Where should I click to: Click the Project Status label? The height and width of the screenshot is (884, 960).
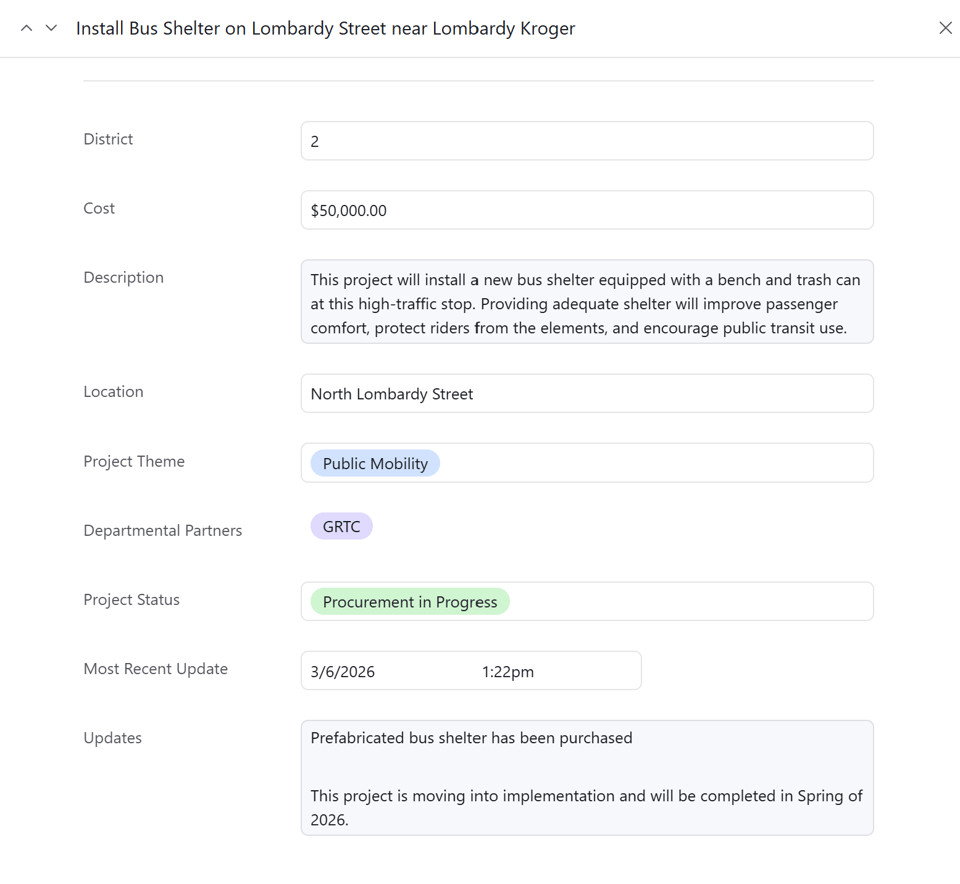[130, 599]
